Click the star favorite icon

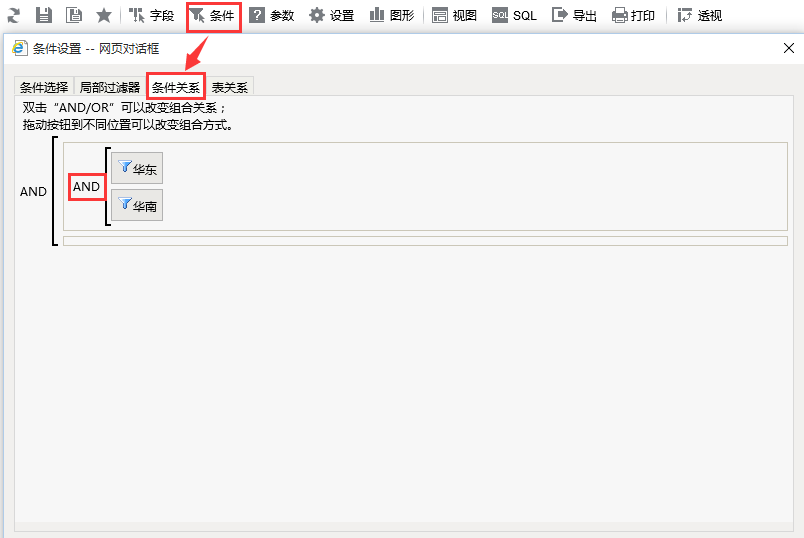[104, 15]
